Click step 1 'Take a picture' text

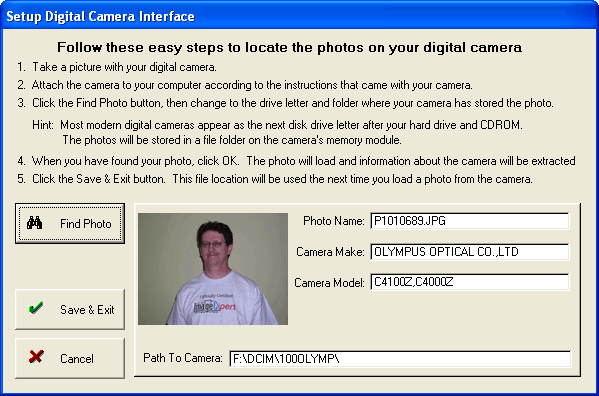coord(117,67)
